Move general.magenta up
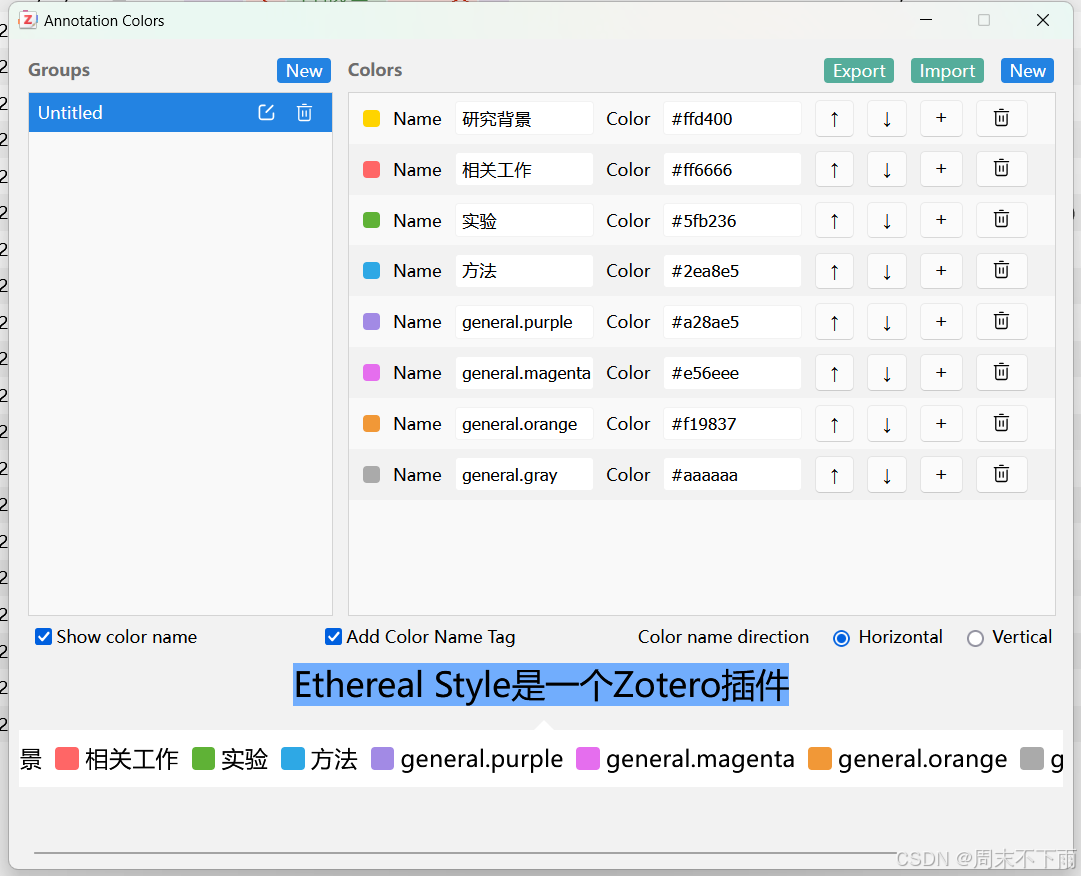 click(x=834, y=373)
